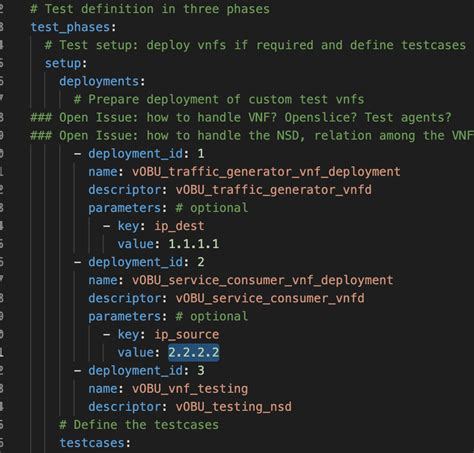Click value 'vOBU_service_consumer_vnfd'

point(270,298)
